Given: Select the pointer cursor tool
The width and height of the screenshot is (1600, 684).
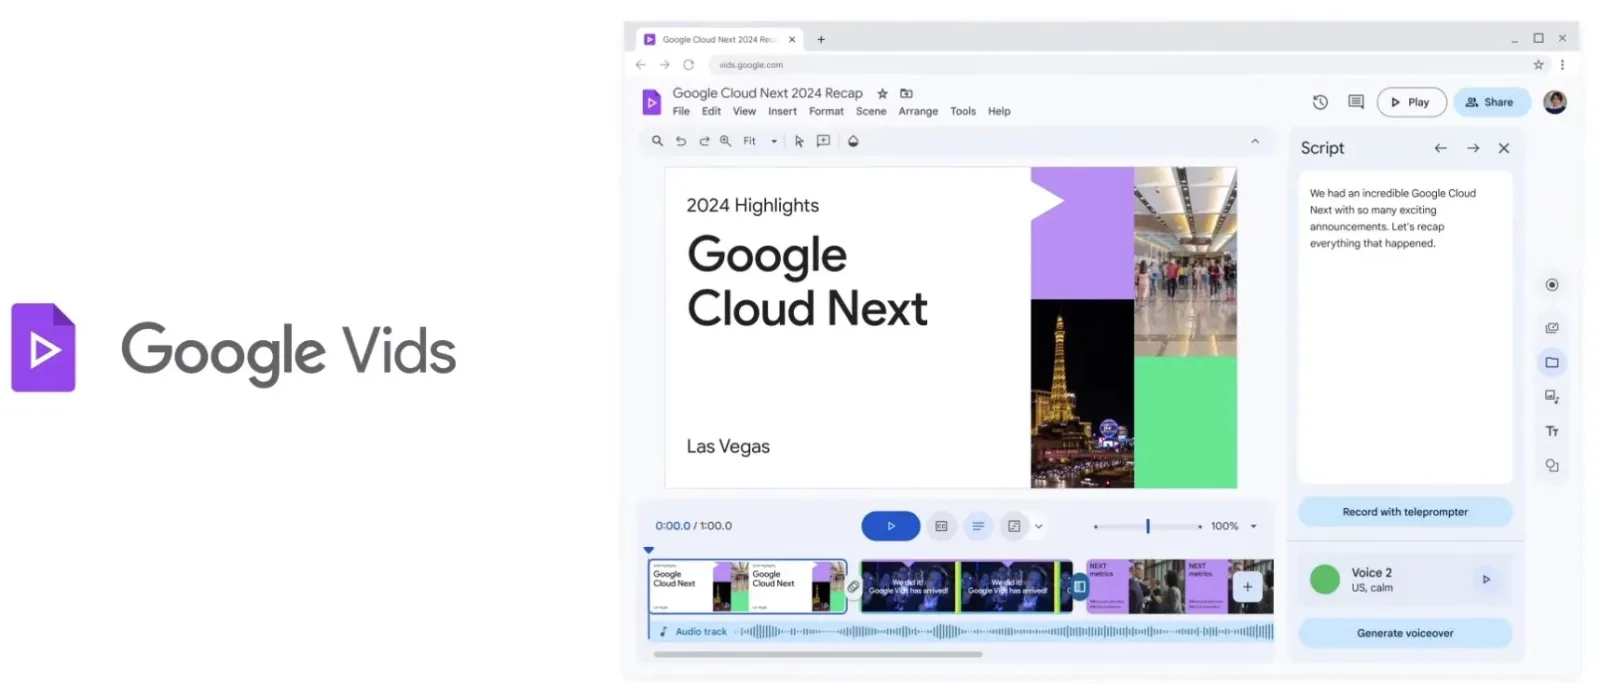Looking at the screenshot, I should tap(799, 141).
